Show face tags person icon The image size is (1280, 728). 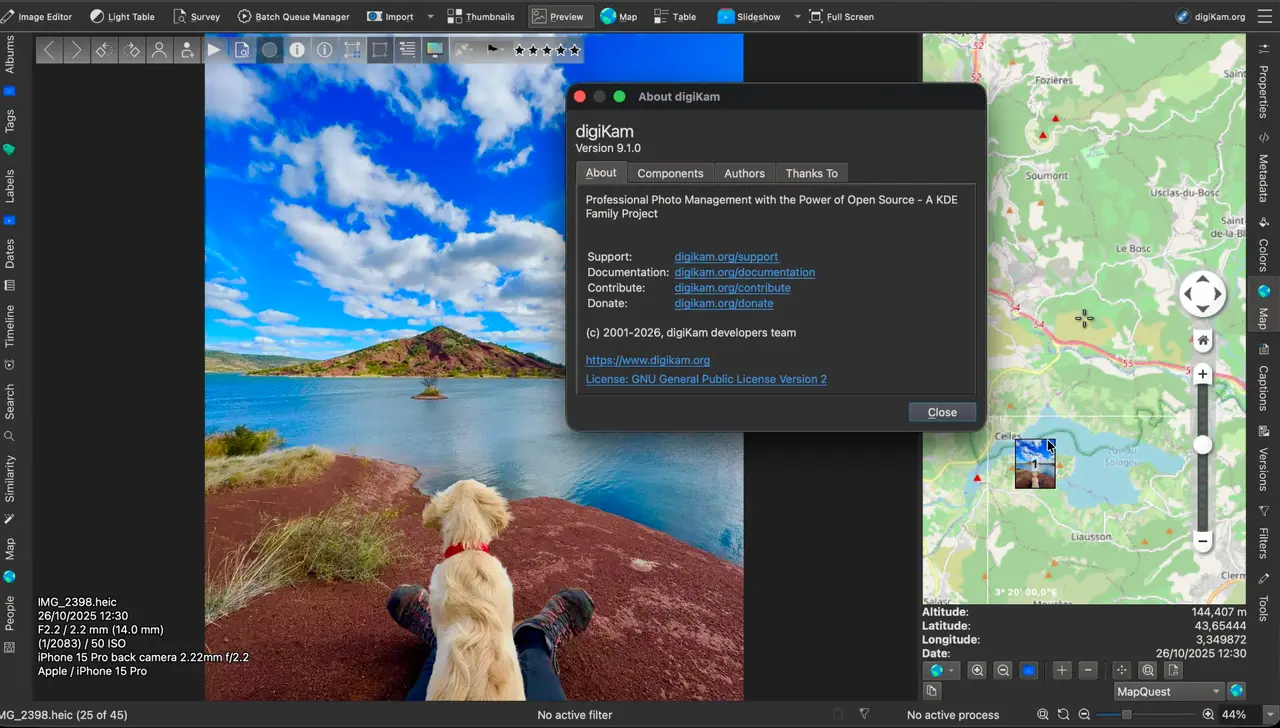click(x=159, y=50)
